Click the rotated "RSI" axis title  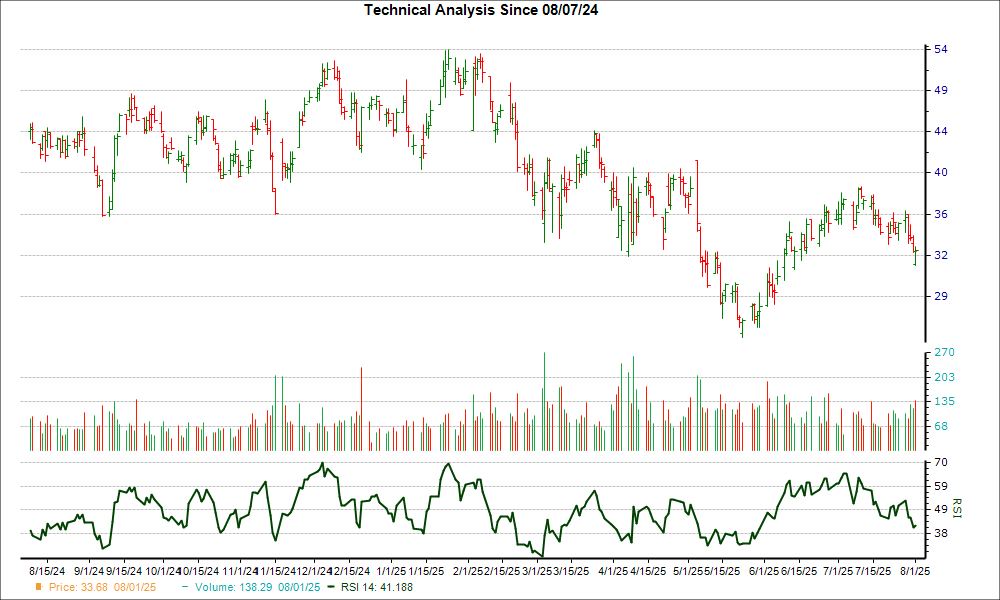[956, 508]
